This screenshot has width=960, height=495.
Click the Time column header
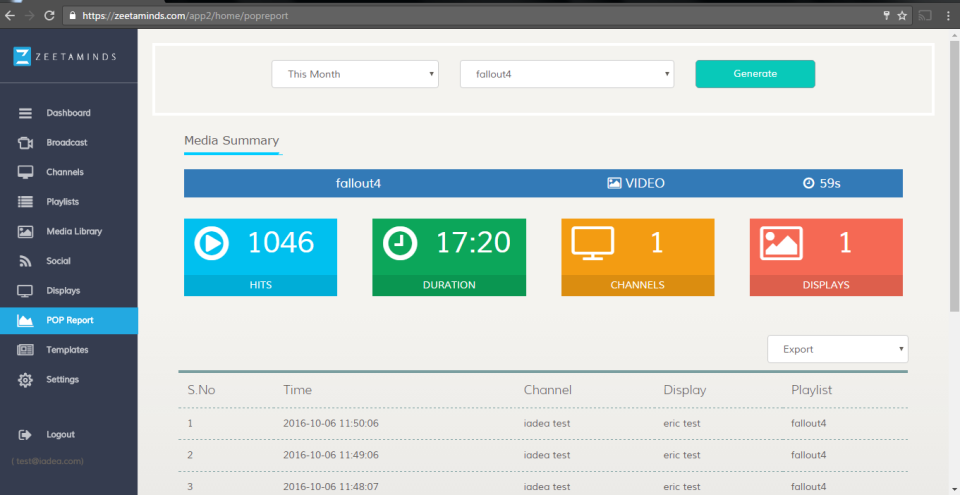coord(298,390)
